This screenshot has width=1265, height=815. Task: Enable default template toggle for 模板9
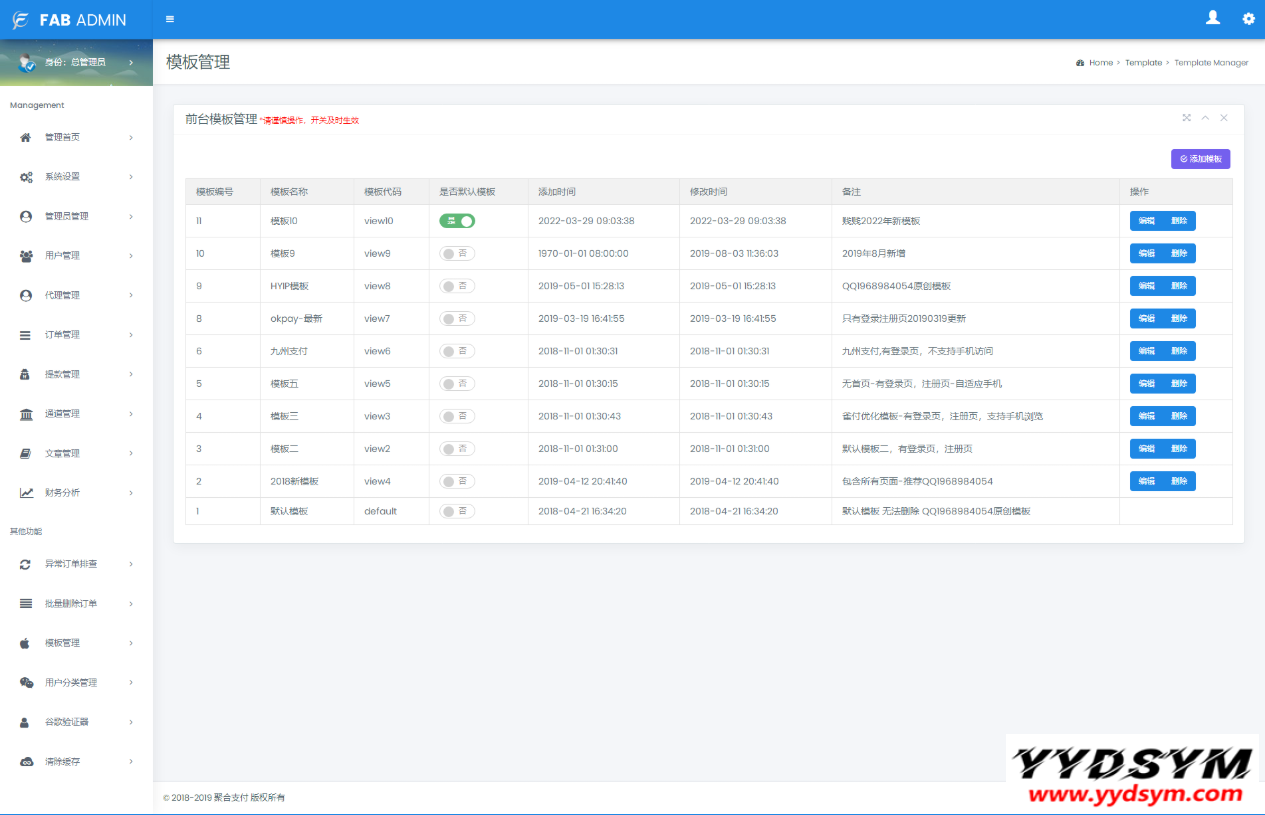tap(457, 254)
